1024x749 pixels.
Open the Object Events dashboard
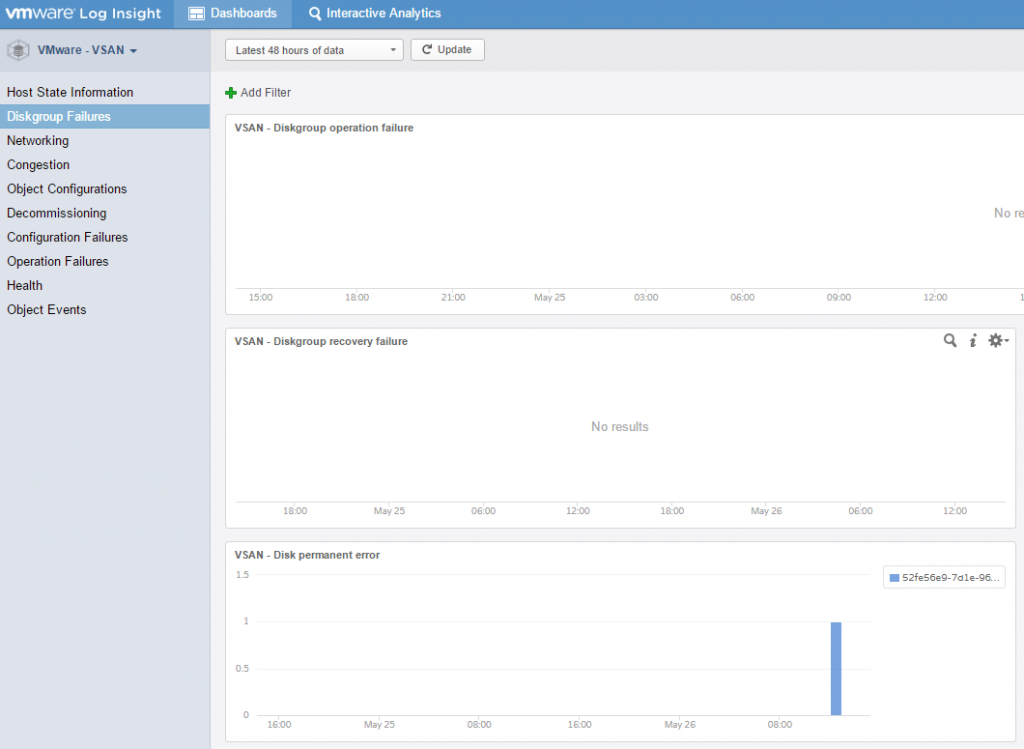(x=104, y=310)
